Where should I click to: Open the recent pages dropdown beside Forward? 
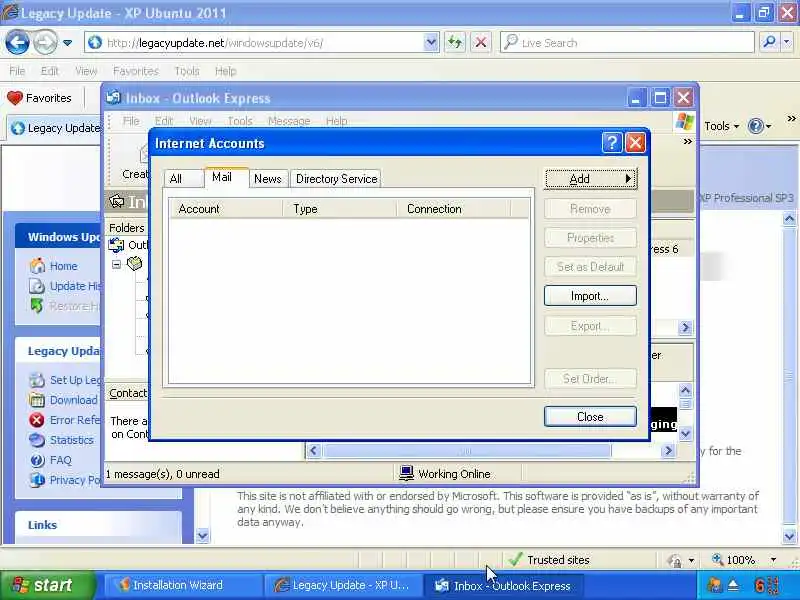tap(67, 43)
